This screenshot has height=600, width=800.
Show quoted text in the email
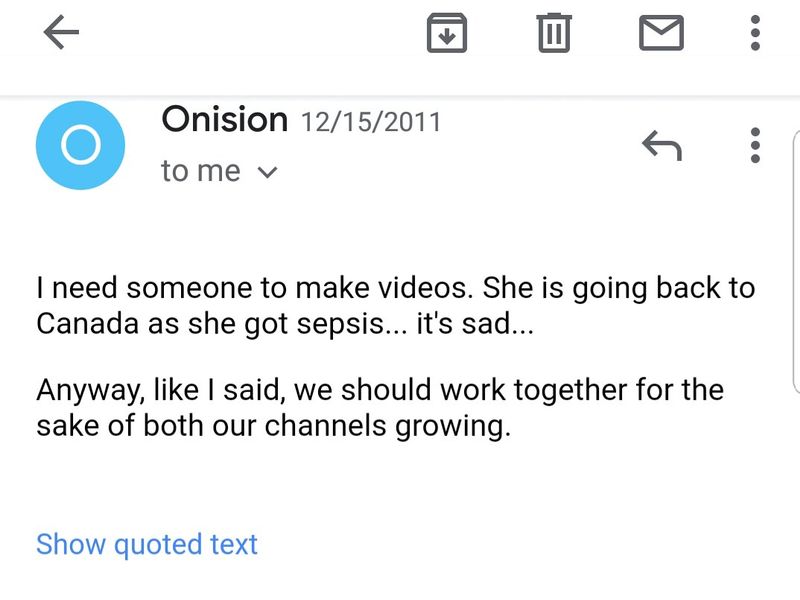tap(147, 544)
